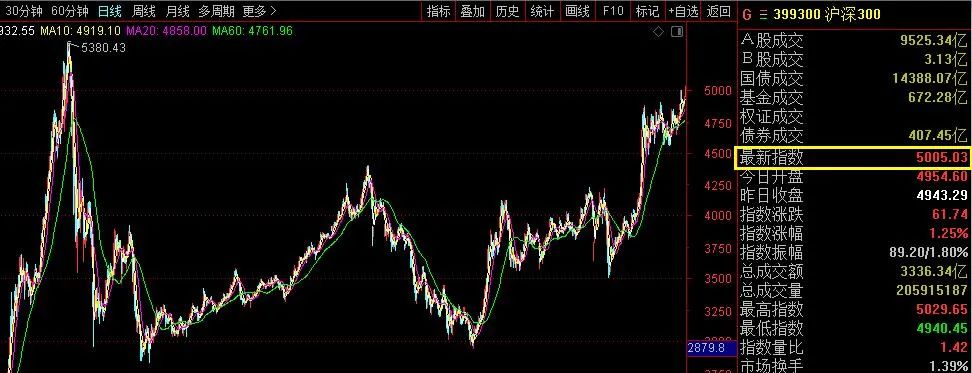Click the 最新指数 5005.03 value
Viewport: 972px width, 373px height.
pos(942,158)
